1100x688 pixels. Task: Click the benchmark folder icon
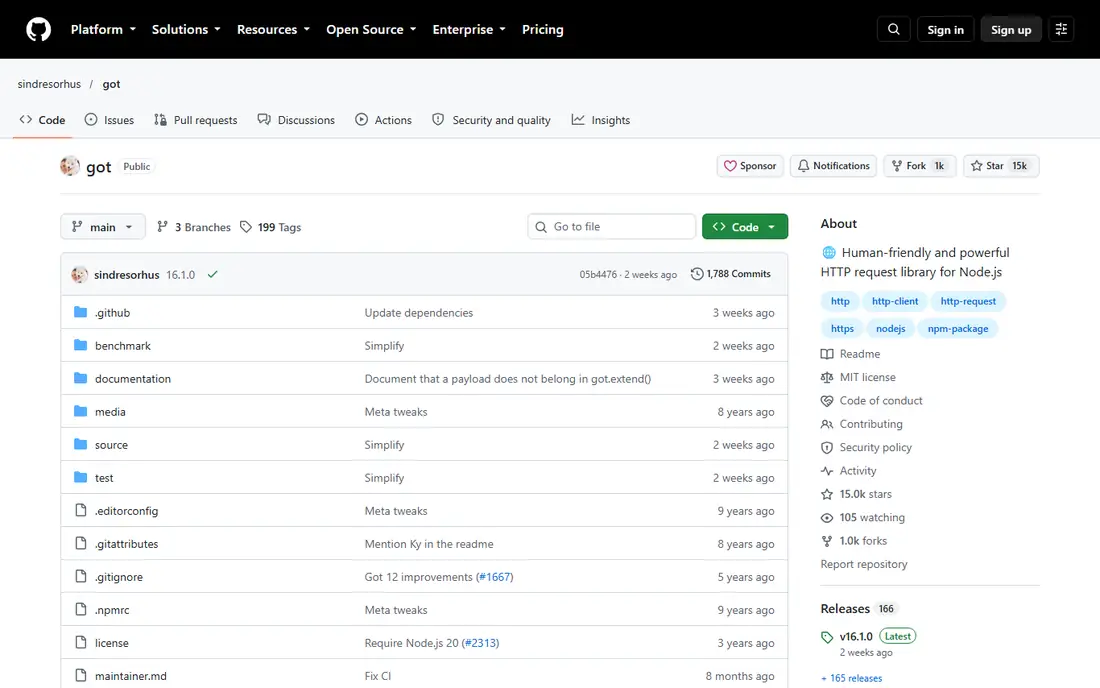(81, 345)
